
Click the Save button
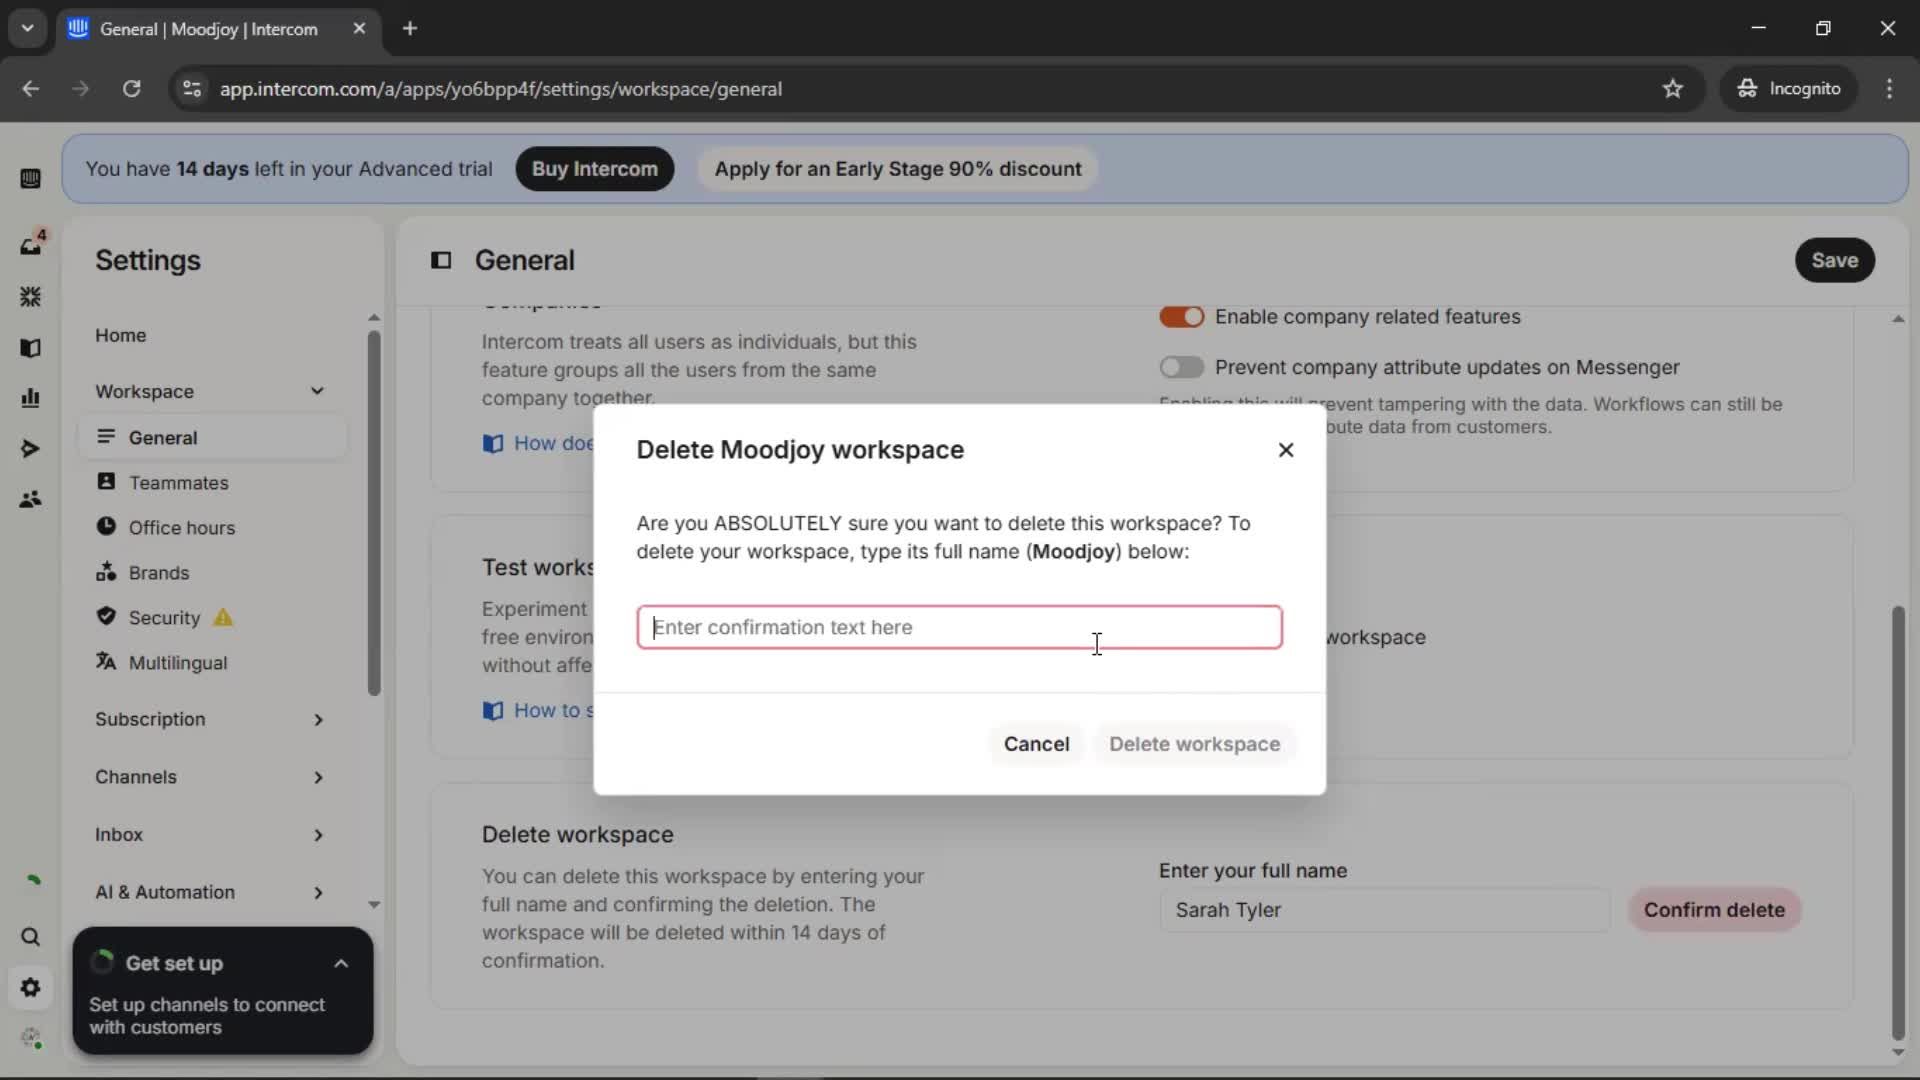(1834, 260)
